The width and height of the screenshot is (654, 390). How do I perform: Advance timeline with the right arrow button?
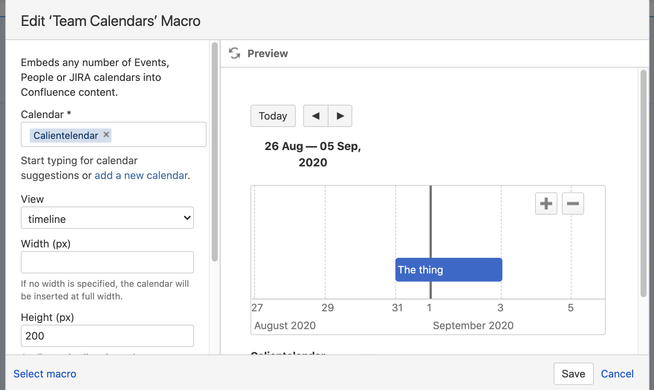tap(340, 116)
